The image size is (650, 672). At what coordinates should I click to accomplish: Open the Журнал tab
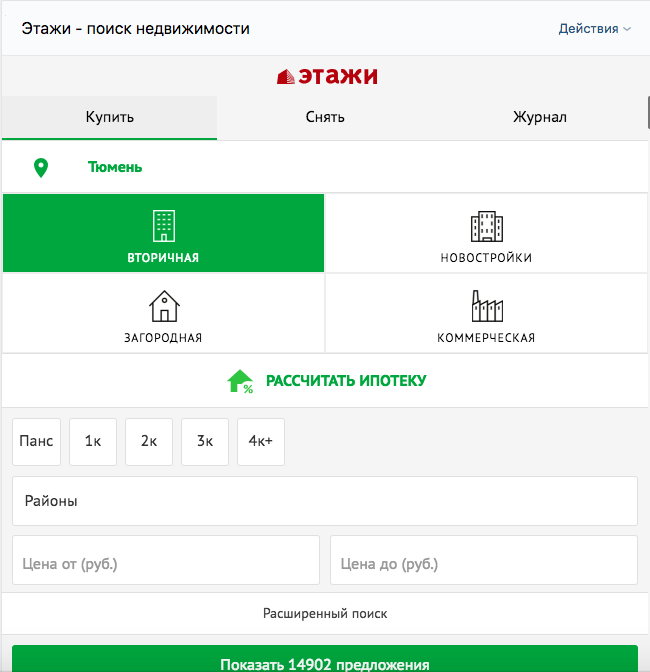tap(540, 117)
